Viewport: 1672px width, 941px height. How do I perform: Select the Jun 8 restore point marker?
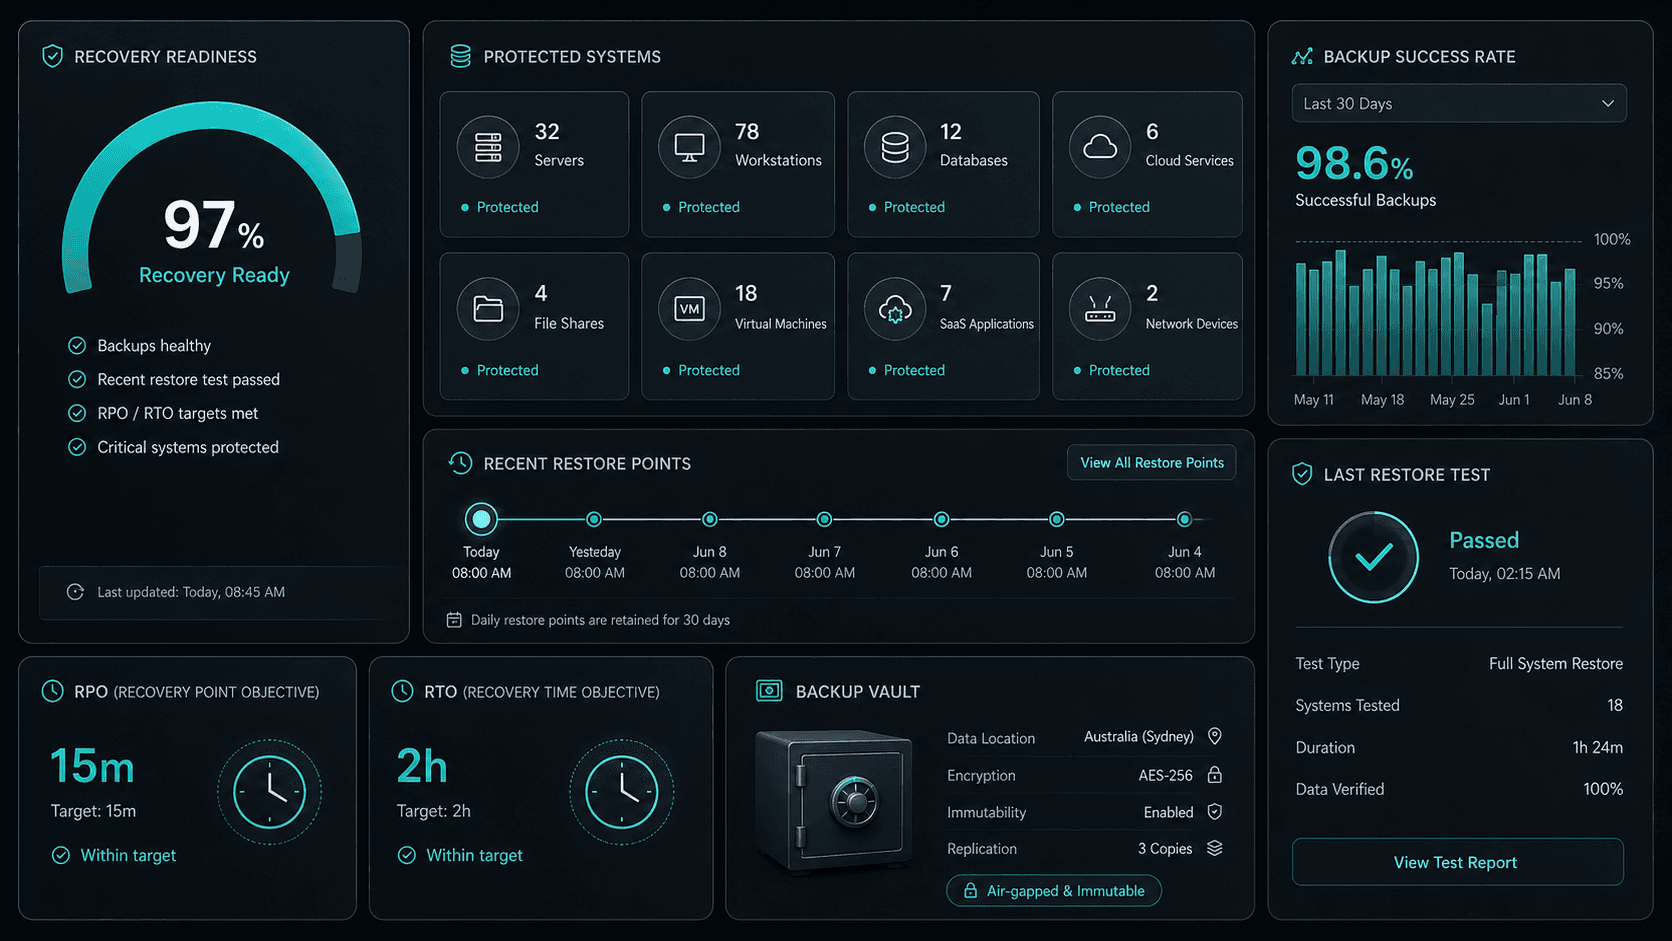click(709, 519)
